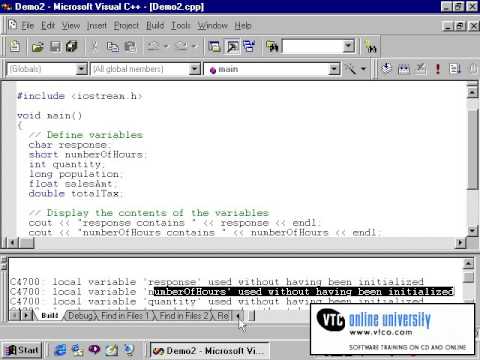
Task: Click the Show Desktop quick launch icon
Action: coord(111,350)
